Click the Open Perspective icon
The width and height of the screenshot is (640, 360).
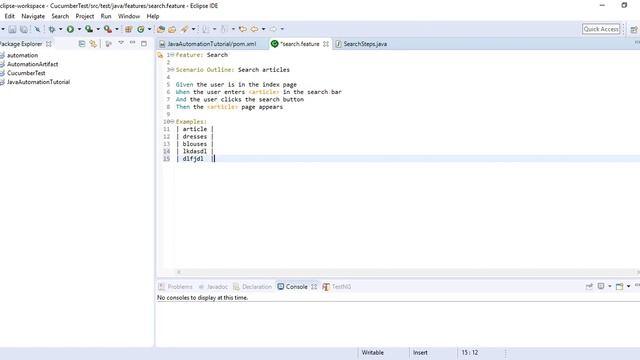634,30
